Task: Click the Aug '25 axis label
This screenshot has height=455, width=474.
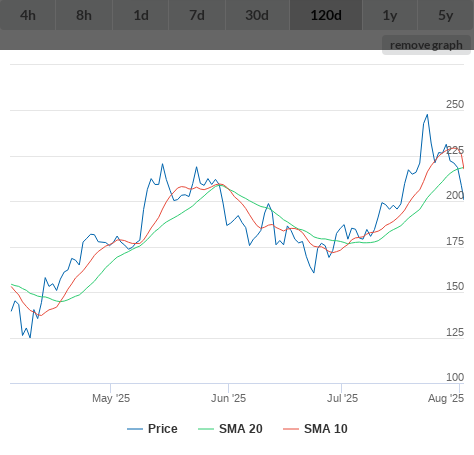Action: [x=446, y=398]
